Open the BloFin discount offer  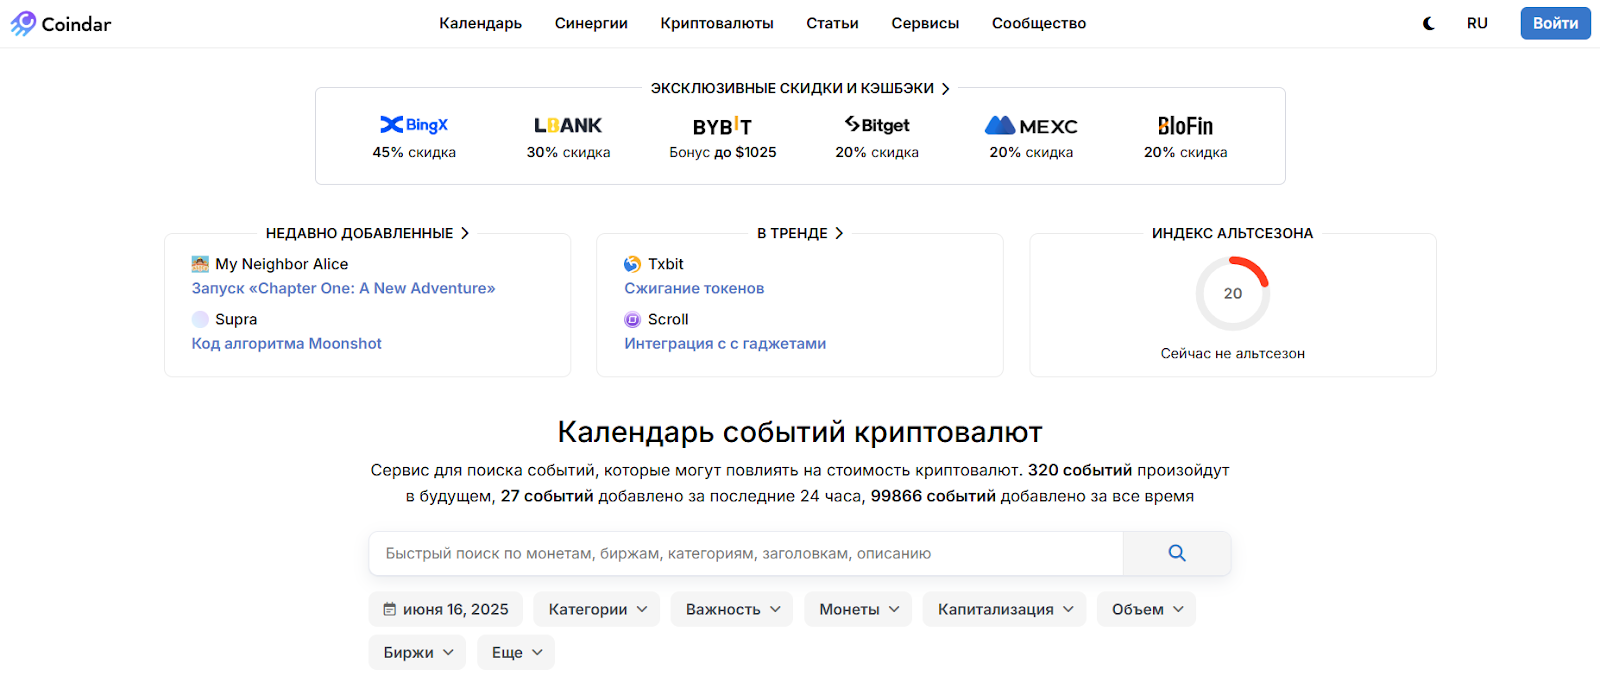coord(1185,137)
